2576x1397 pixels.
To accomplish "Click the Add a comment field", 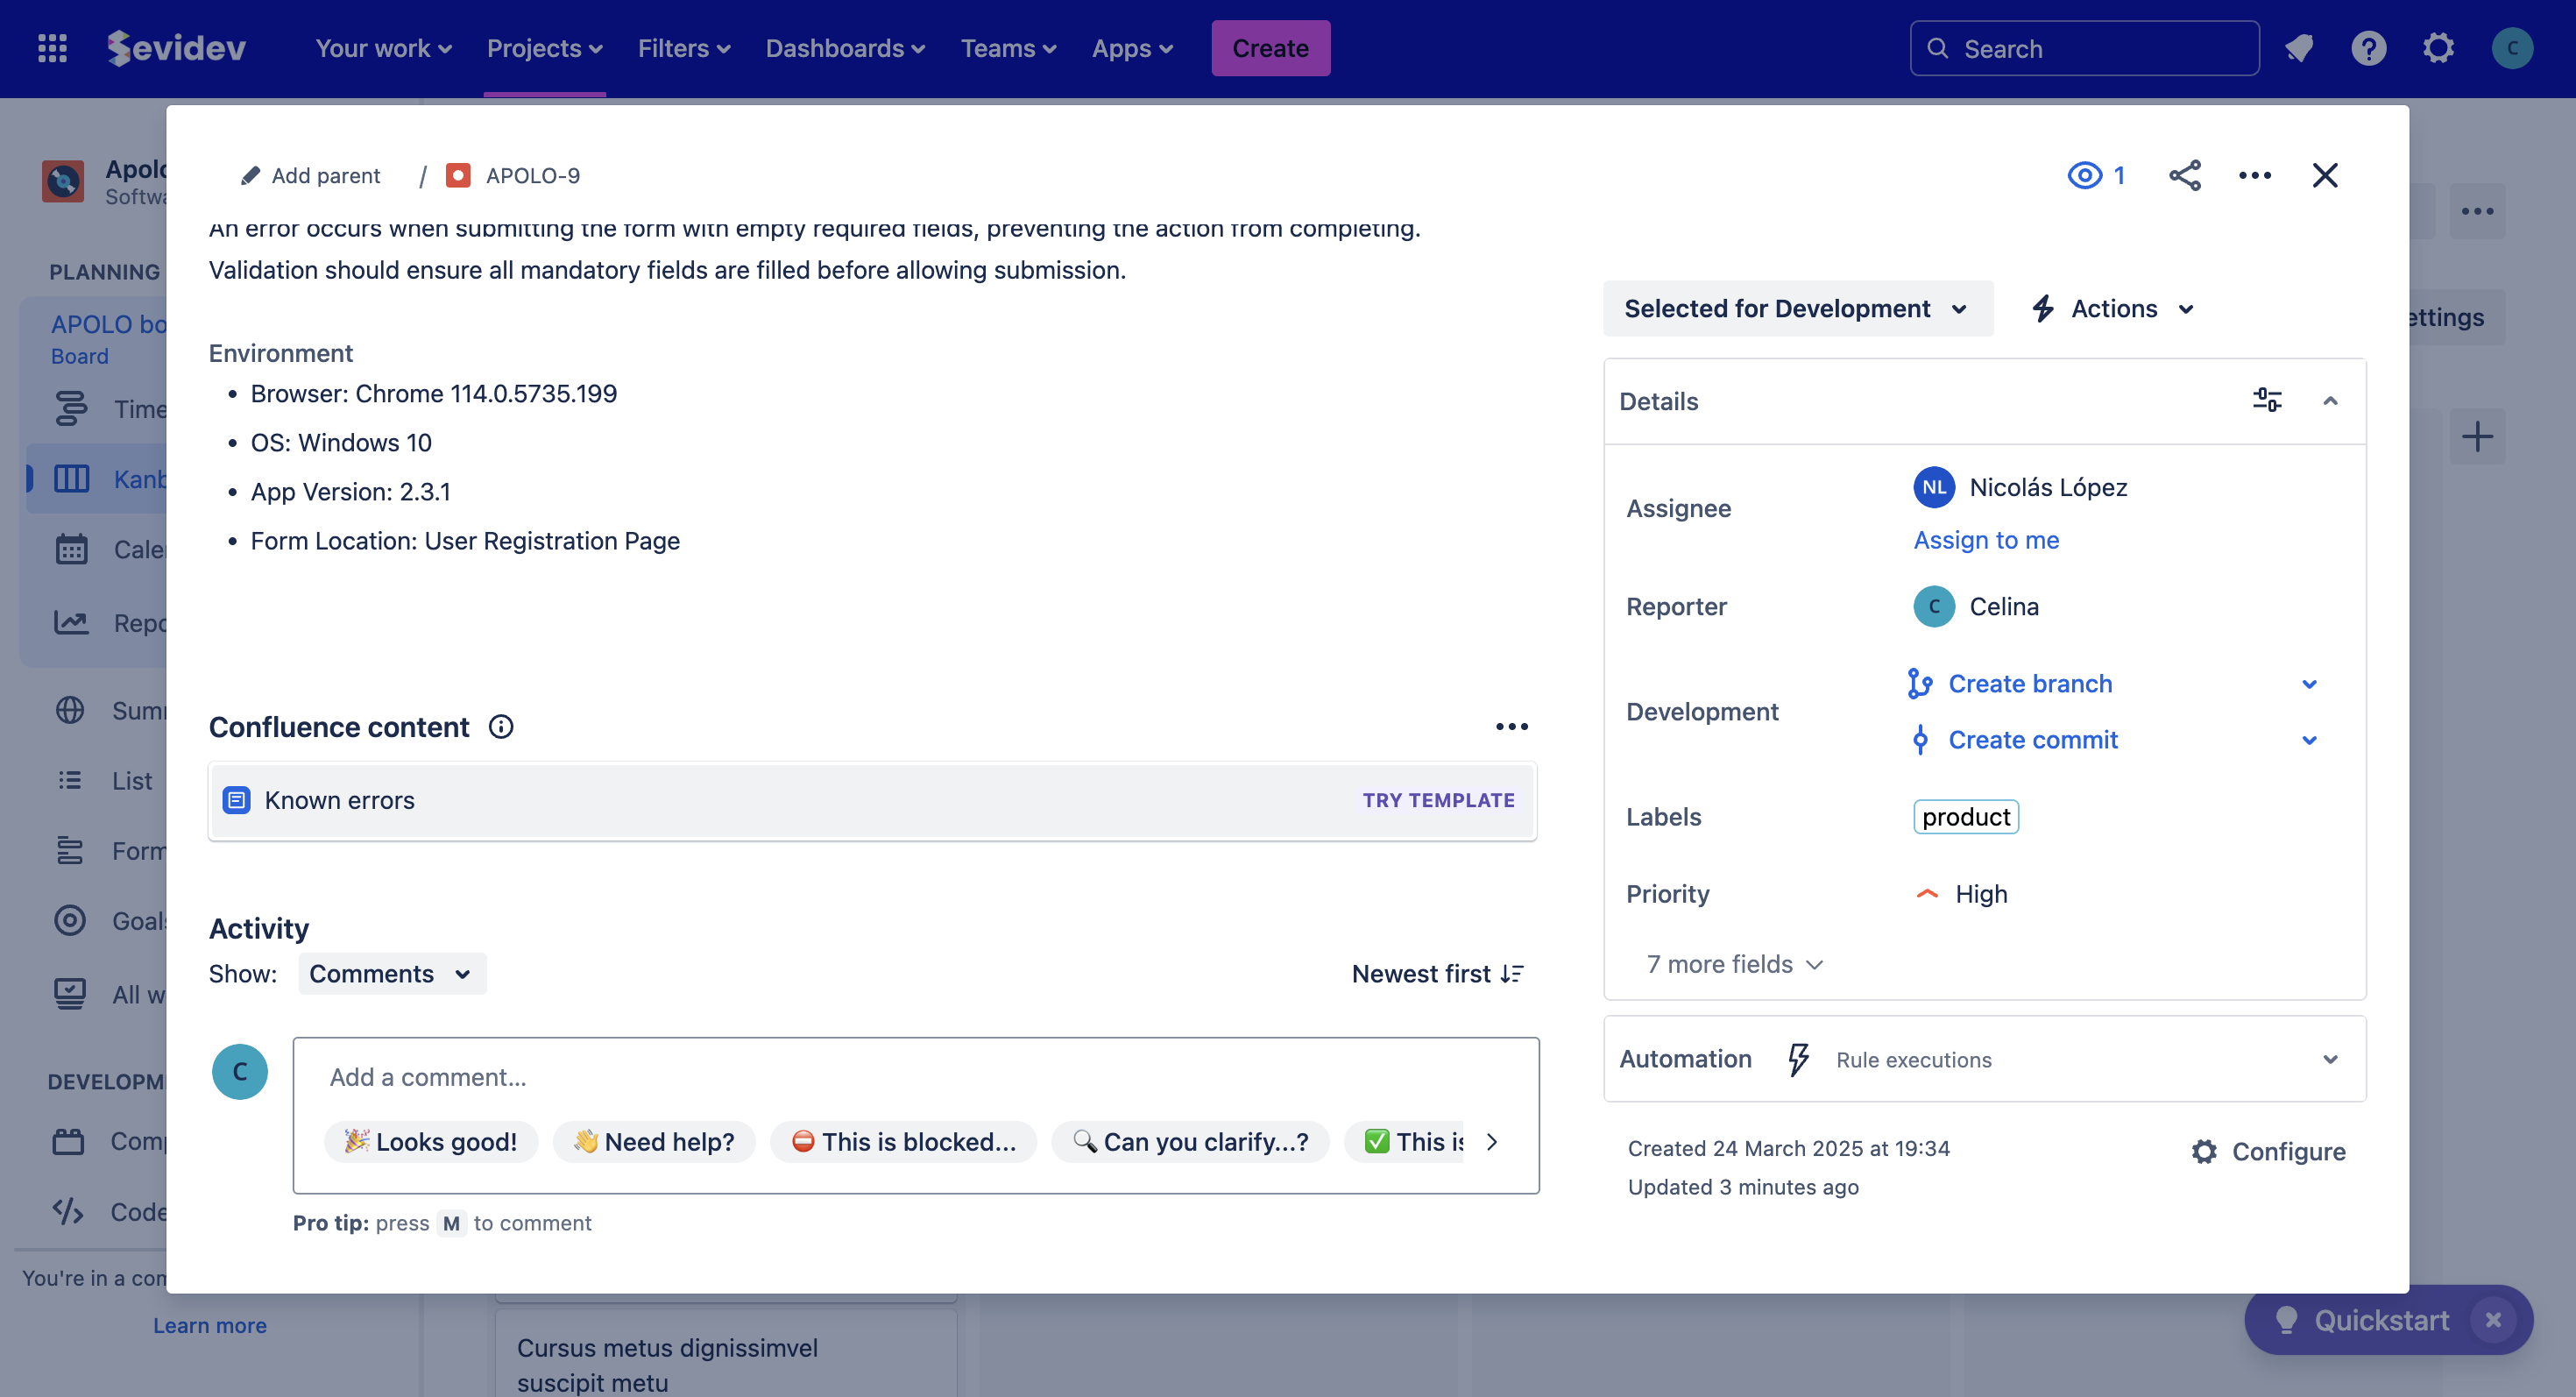I will 915,1077.
